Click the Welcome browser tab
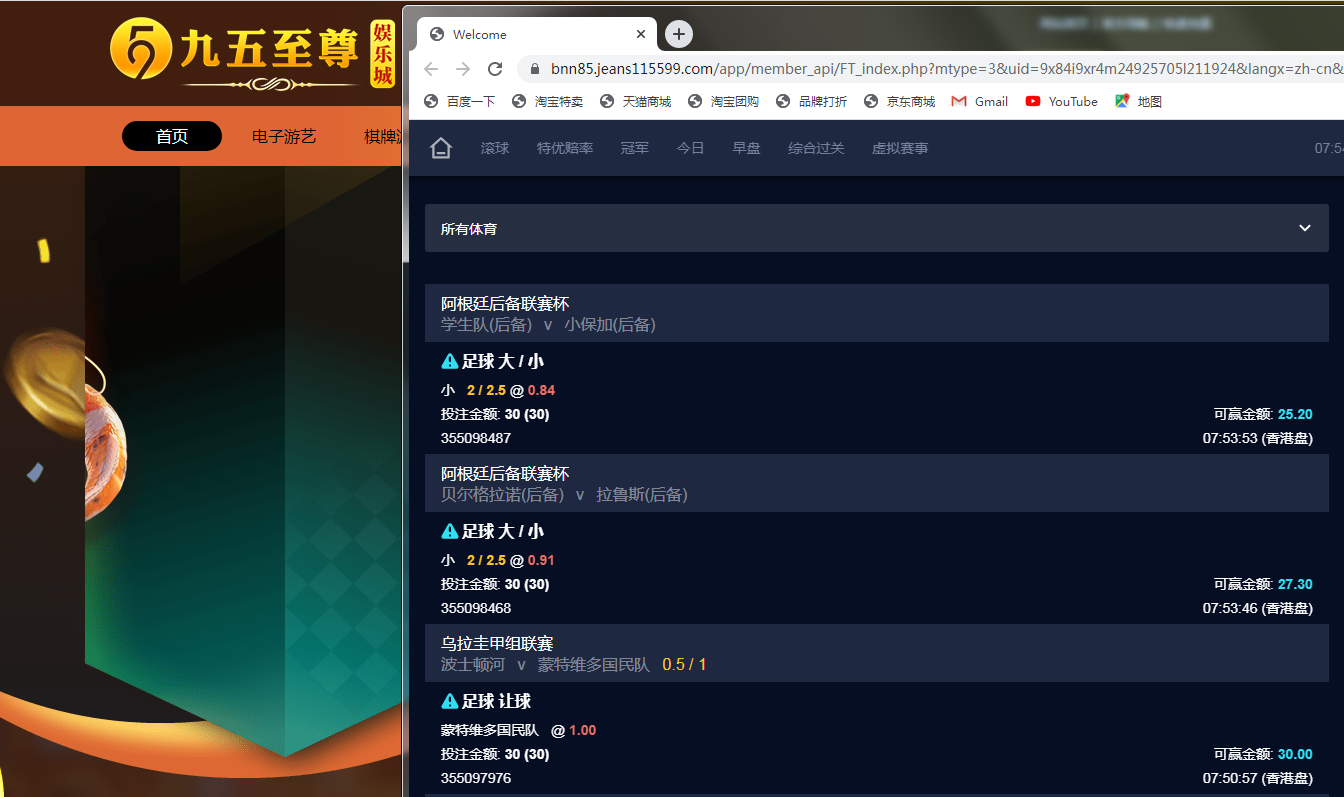 pyautogui.click(x=538, y=34)
